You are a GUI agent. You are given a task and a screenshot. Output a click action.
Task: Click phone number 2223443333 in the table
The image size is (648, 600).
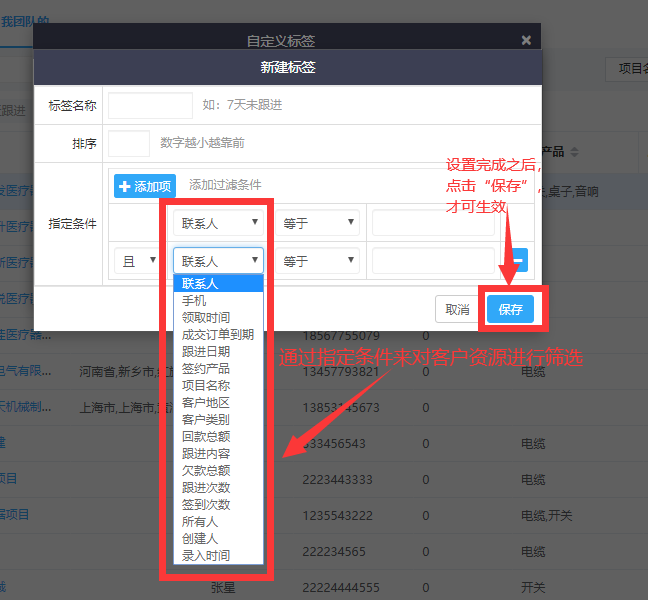click(x=337, y=479)
